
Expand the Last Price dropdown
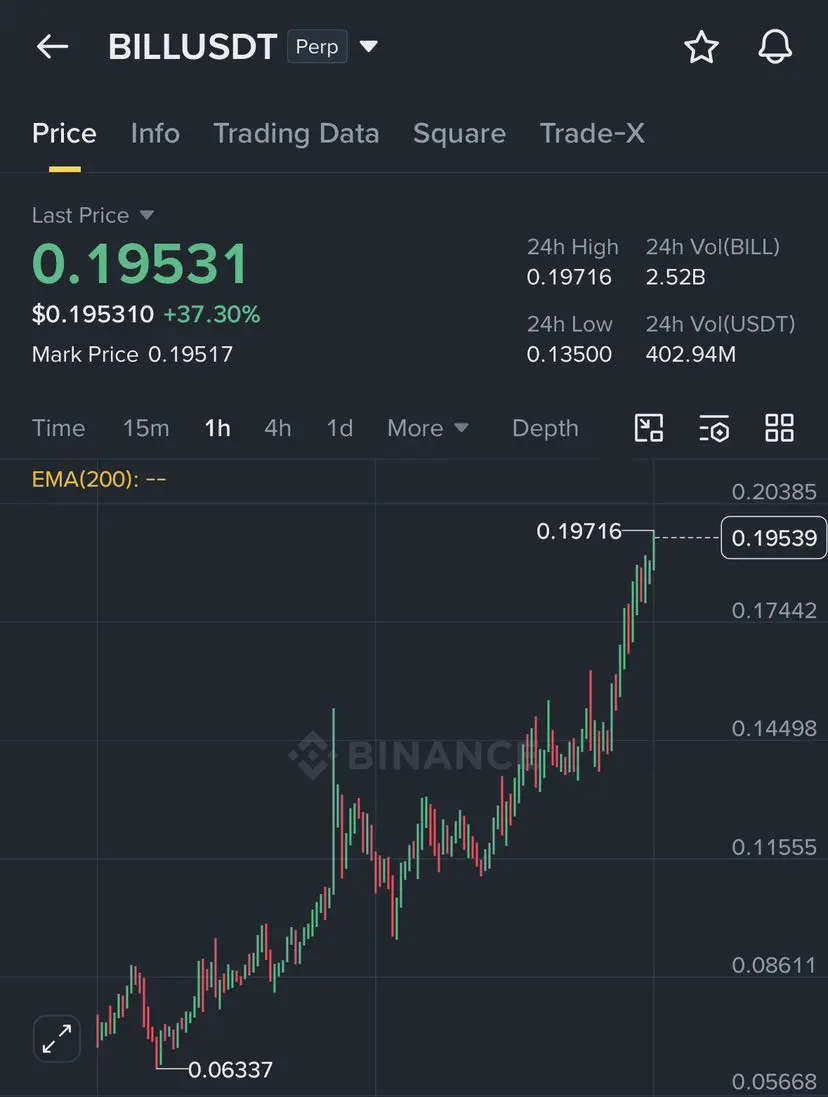click(x=146, y=215)
